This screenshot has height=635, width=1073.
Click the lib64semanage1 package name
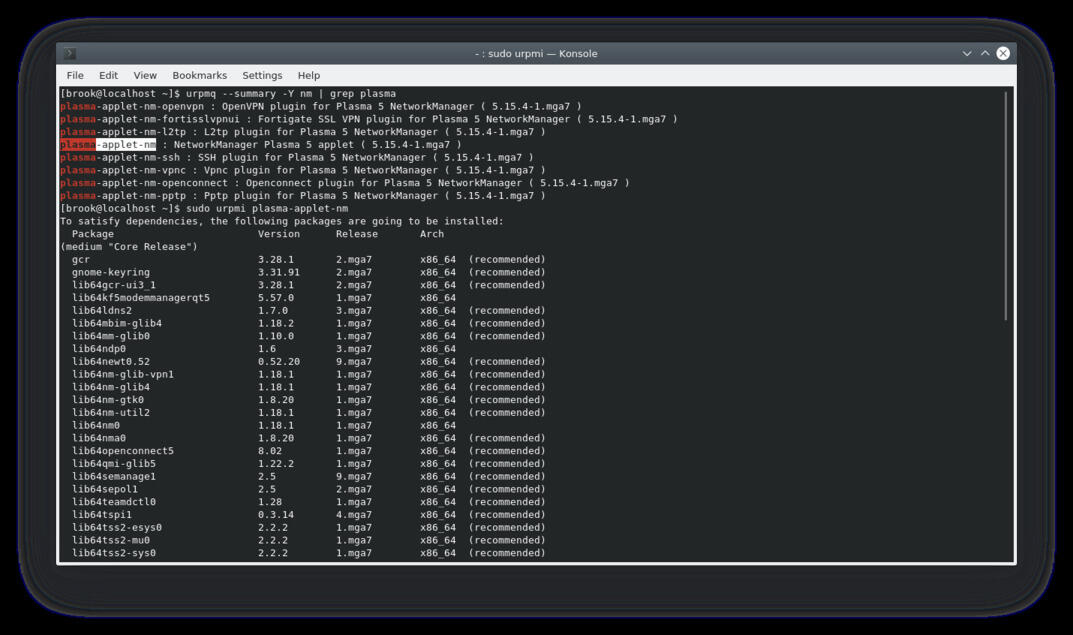click(114, 477)
